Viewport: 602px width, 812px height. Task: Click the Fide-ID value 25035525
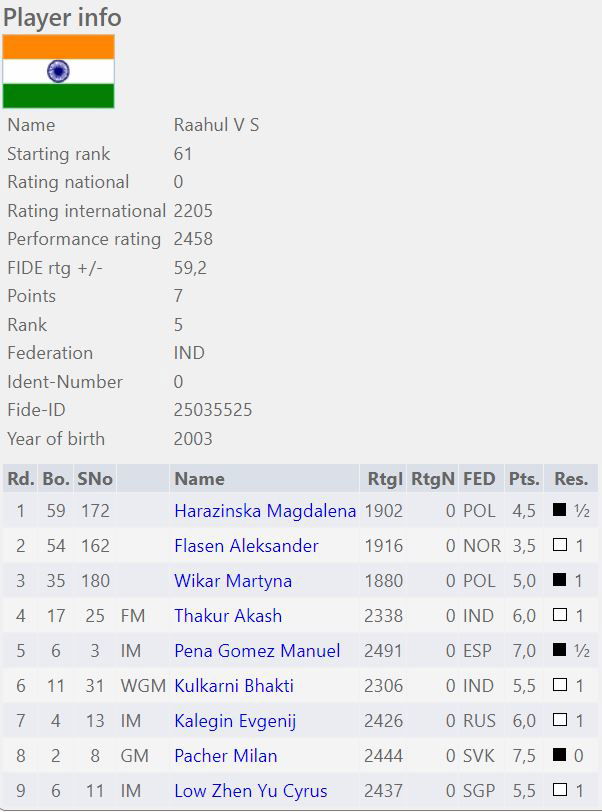tap(213, 410)
